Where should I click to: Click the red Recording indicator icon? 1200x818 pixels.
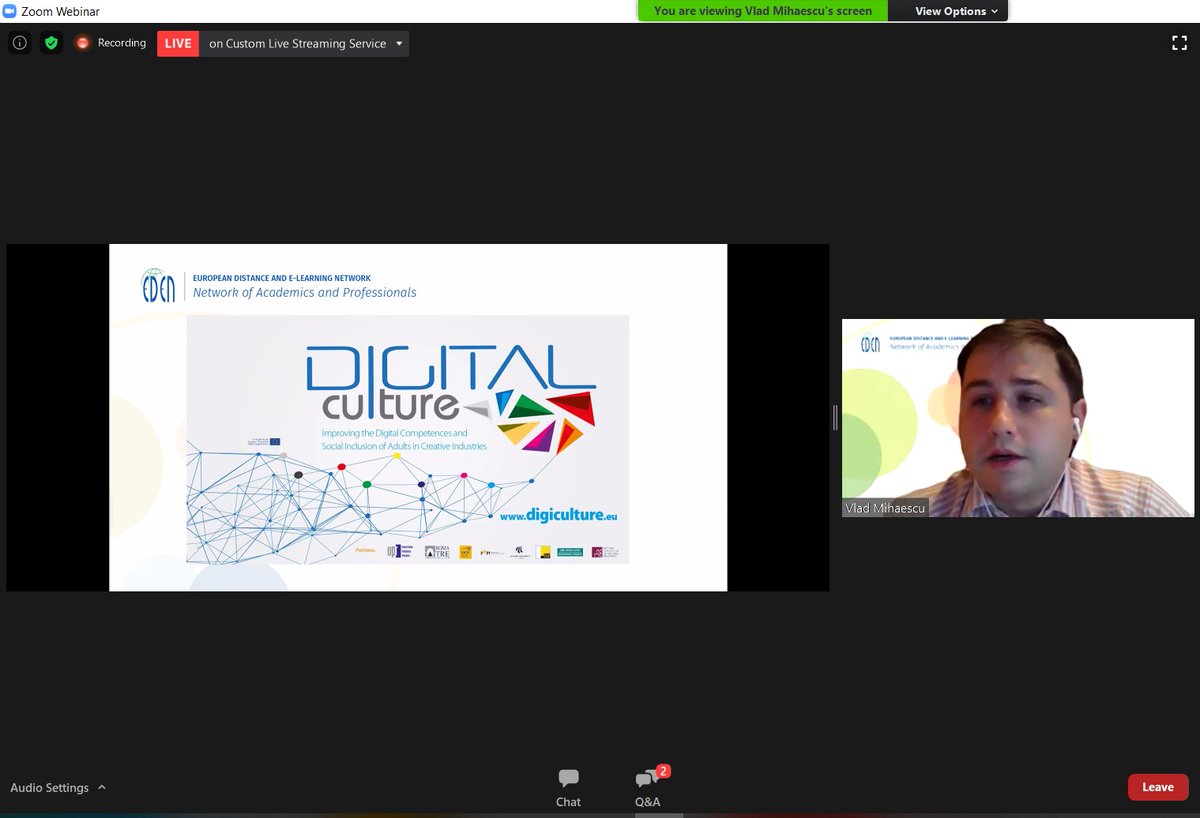[x=83, y=43]
